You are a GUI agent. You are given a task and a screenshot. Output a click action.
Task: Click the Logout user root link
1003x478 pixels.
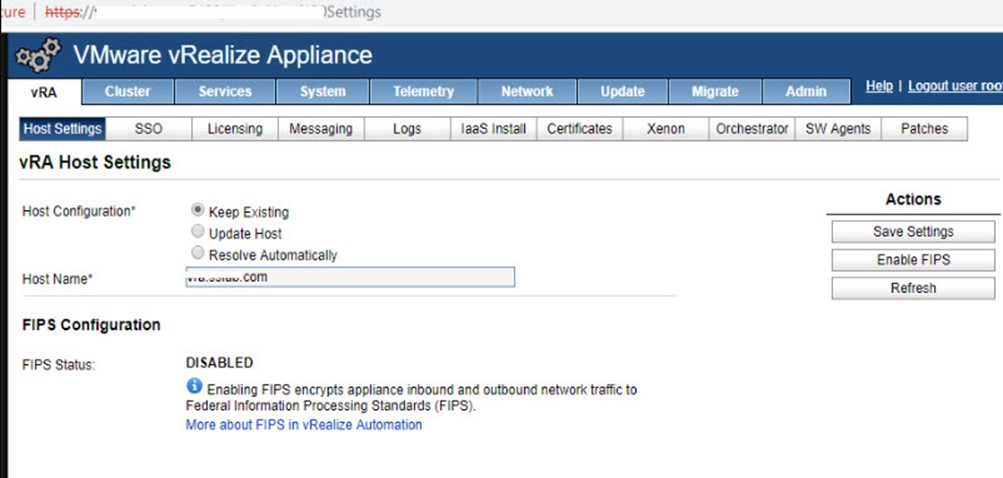tap(956, 86)
